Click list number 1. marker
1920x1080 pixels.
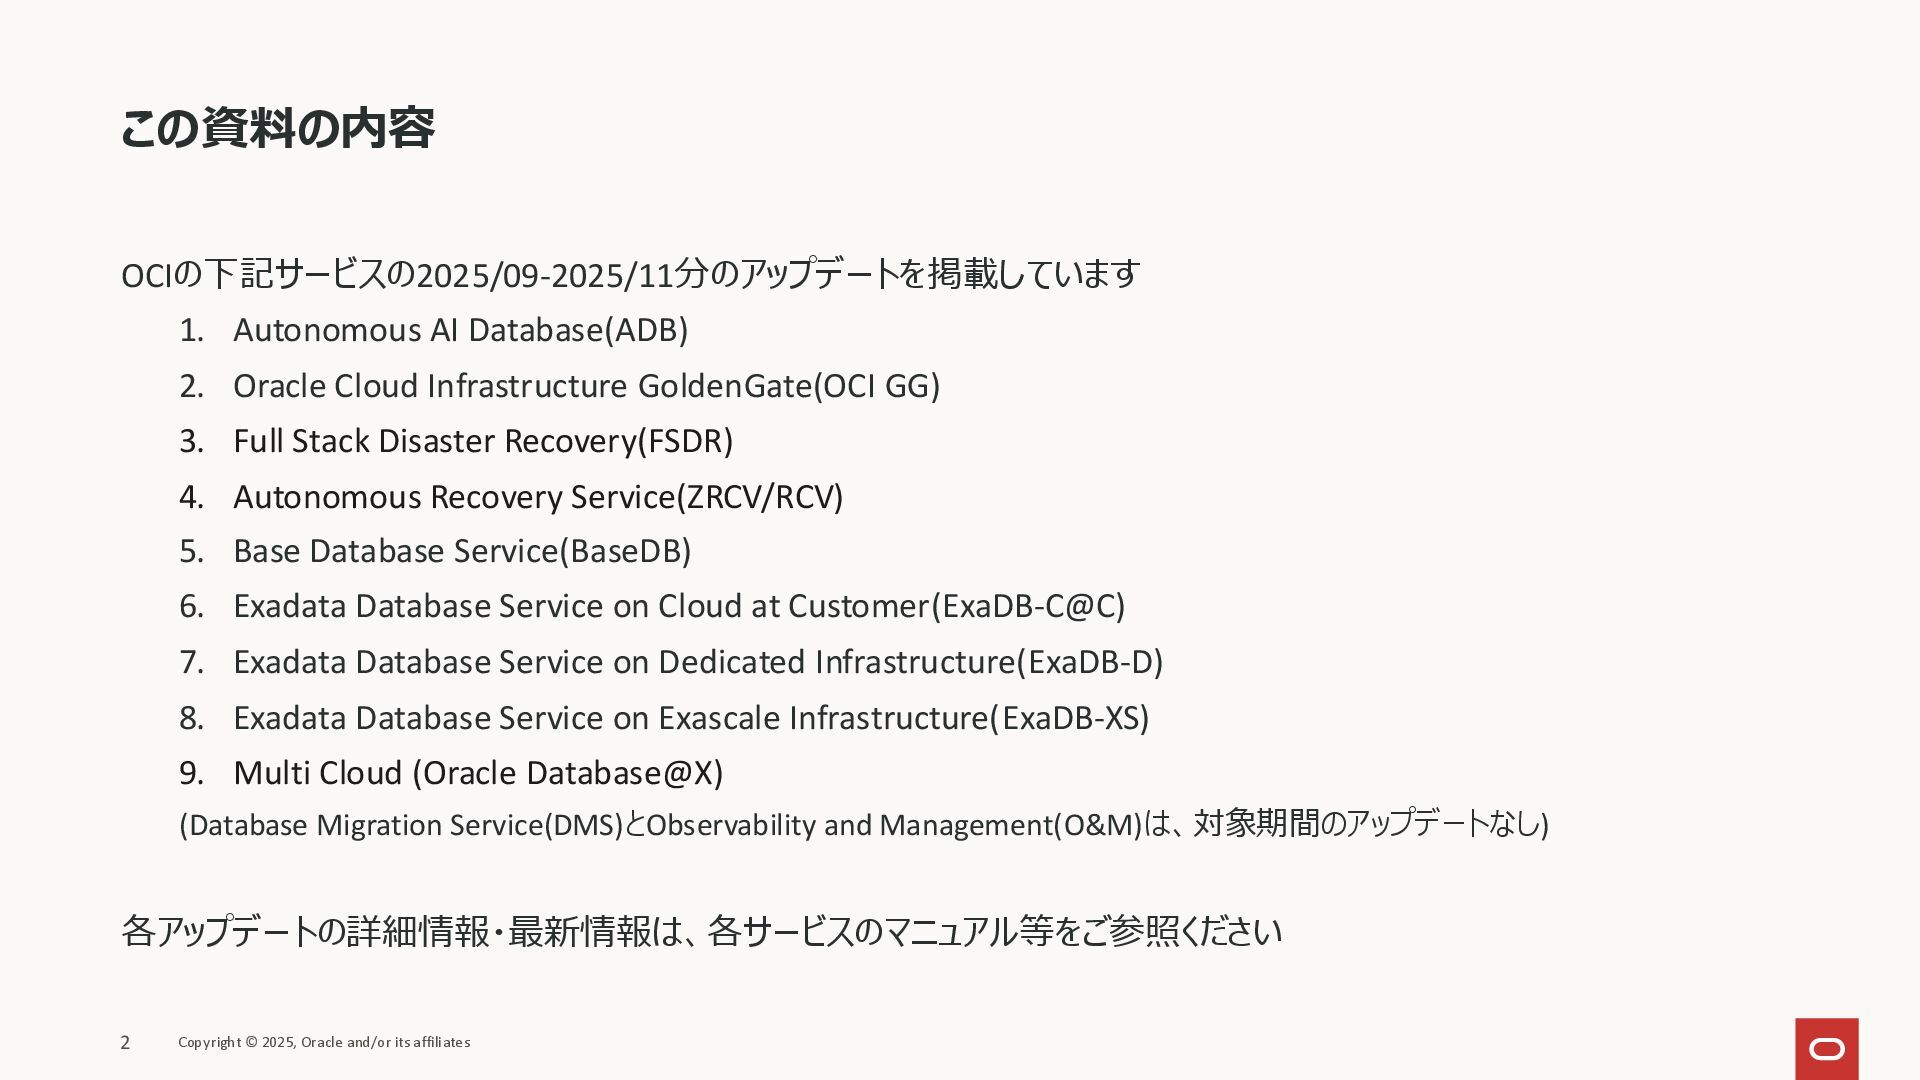[191, 330]
